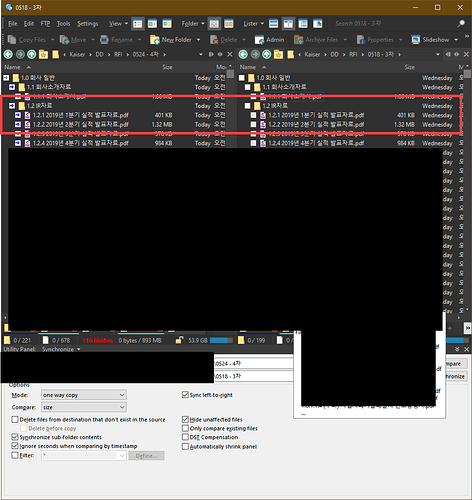Sort left pane by Name column
The height and width of the screenshot is (500, 472).
[12, 67]
